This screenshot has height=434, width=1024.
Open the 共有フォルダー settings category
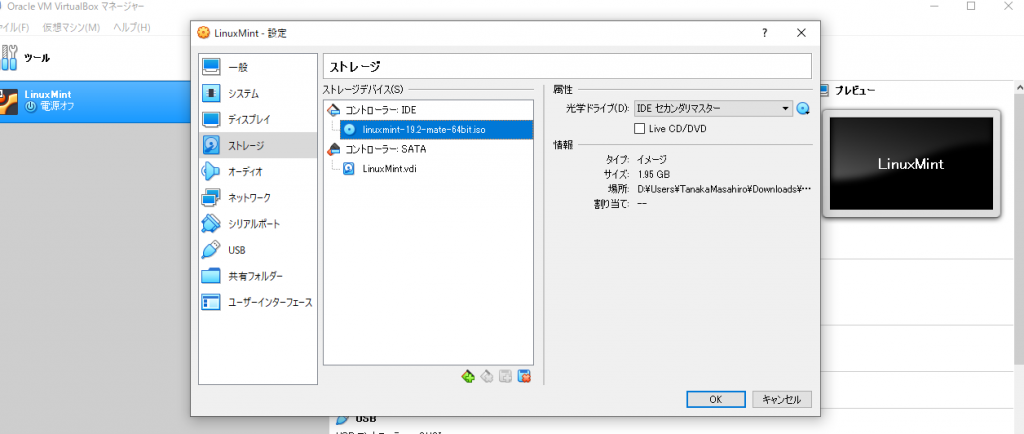(257, 276)
